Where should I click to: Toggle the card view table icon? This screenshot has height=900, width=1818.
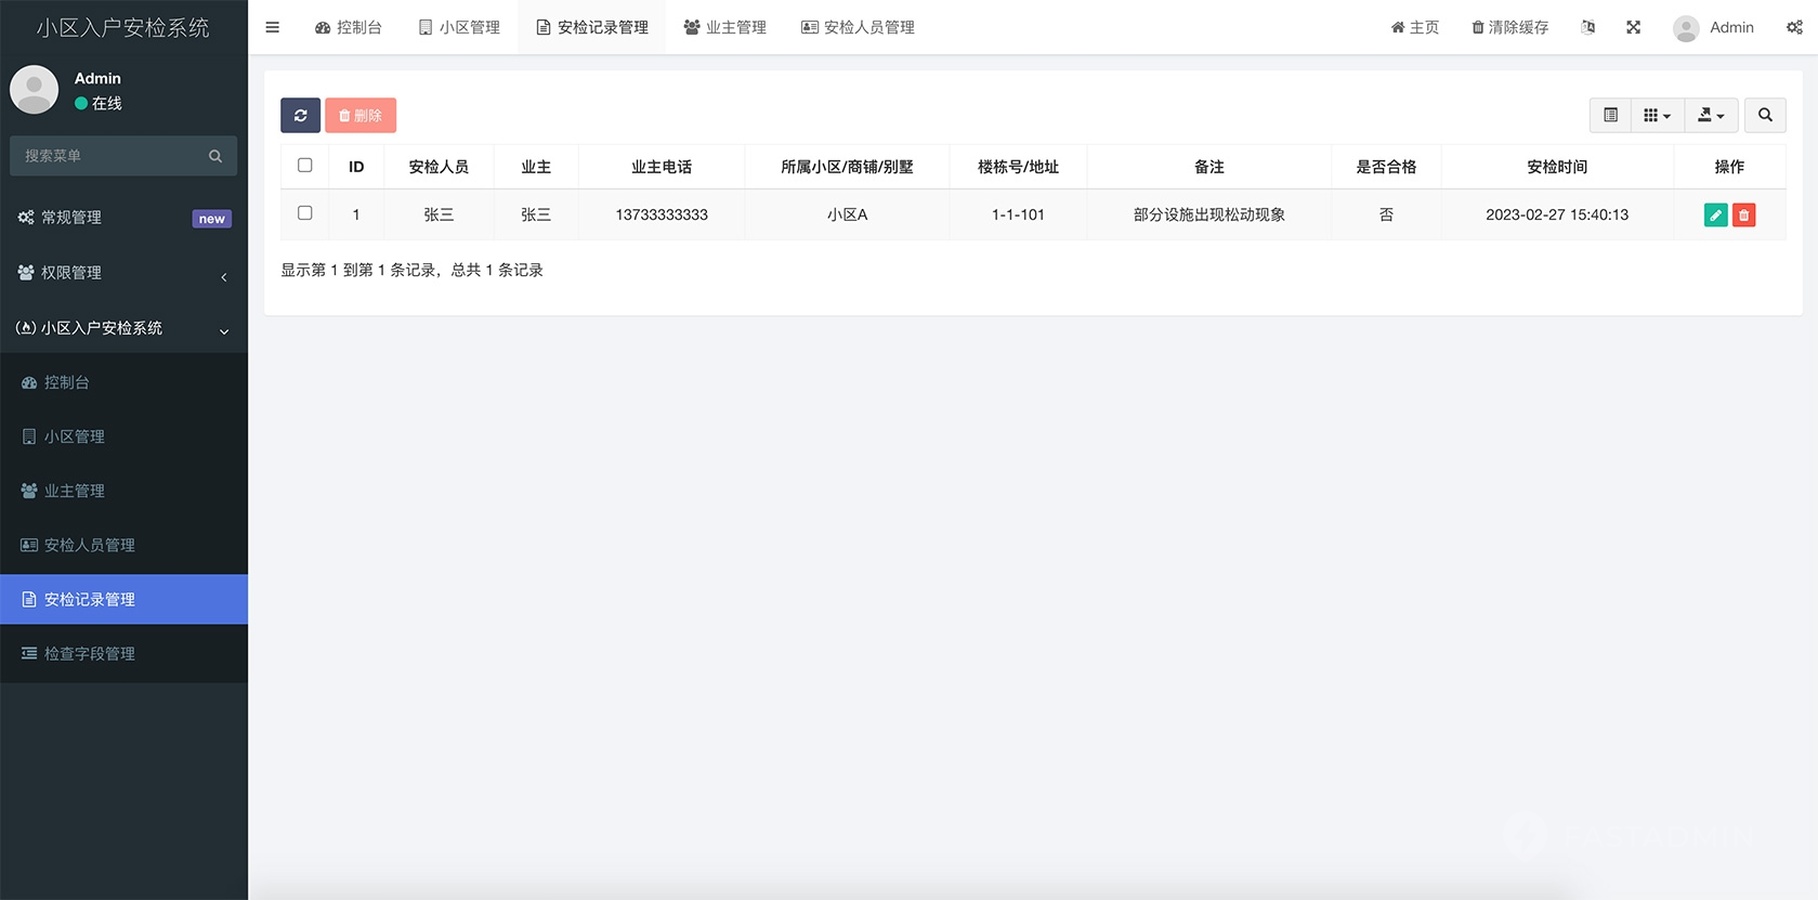coord(1610,115)
